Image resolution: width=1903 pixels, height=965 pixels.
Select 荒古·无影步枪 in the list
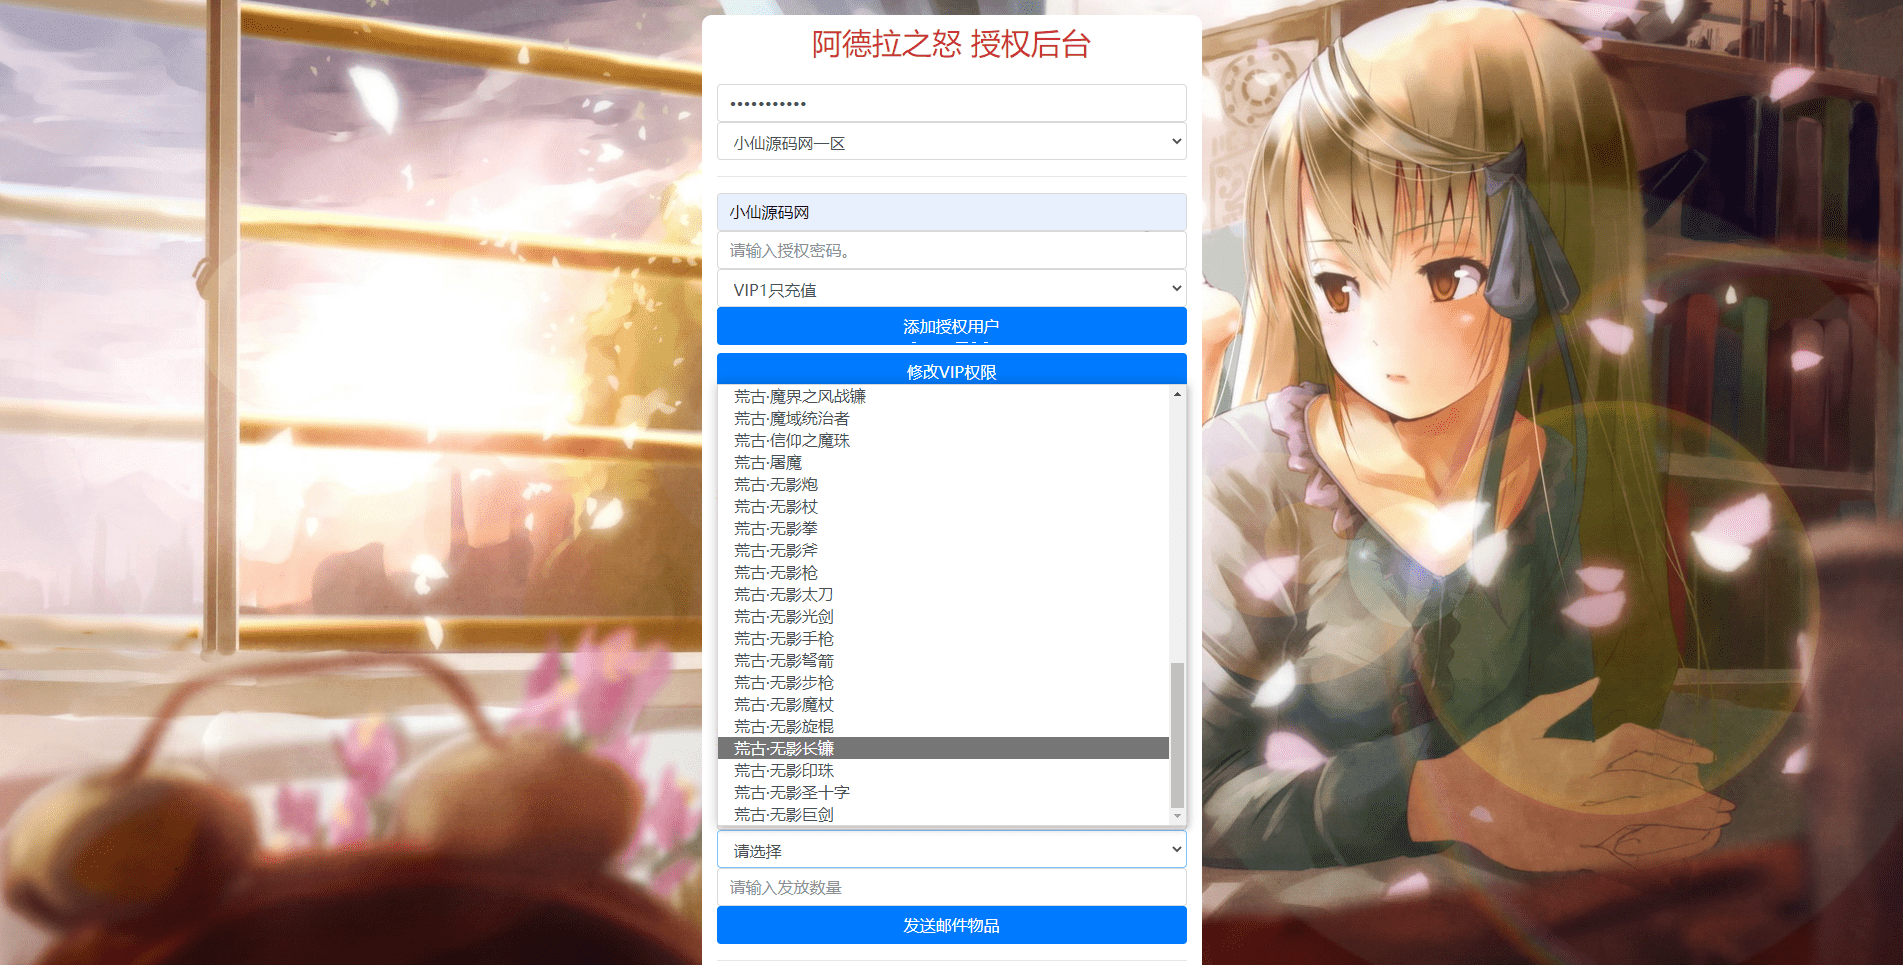tap(943, 683)
